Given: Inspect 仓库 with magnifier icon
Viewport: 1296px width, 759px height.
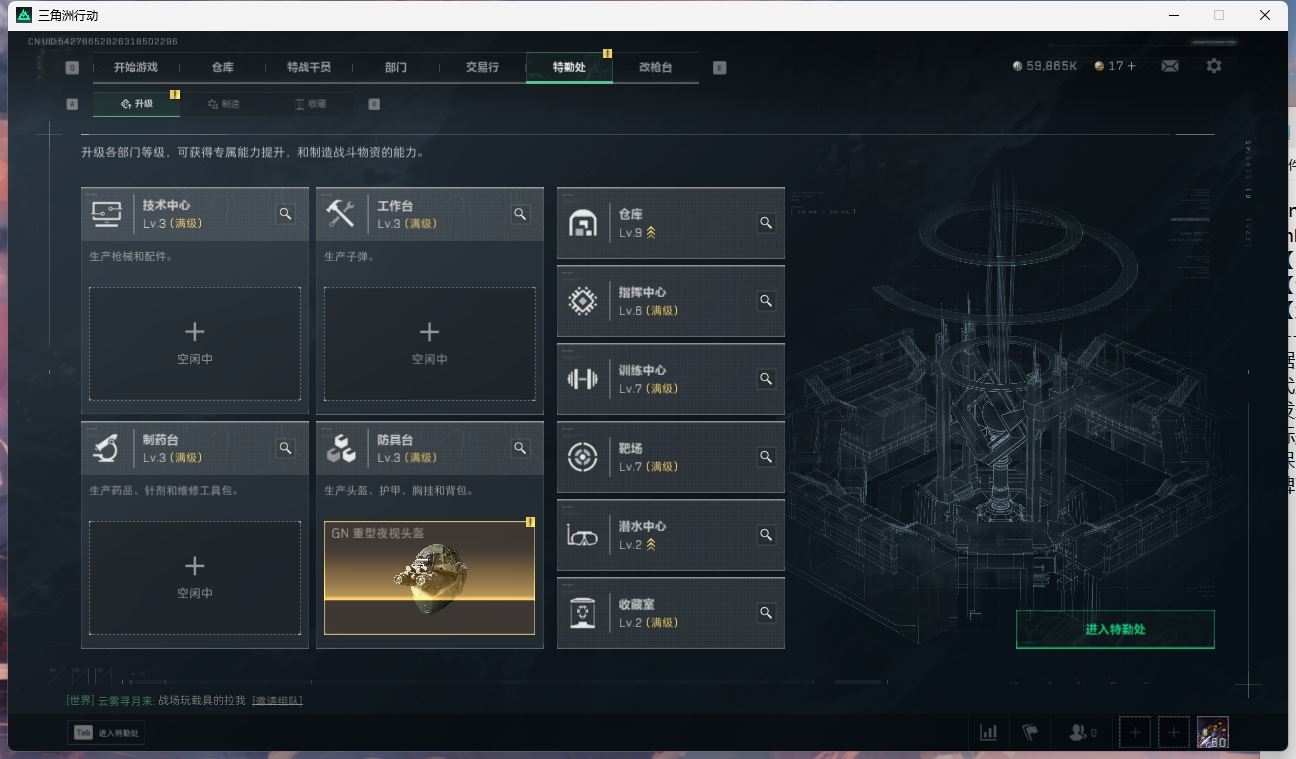Looking at the screenshot, I should point(766,223).
